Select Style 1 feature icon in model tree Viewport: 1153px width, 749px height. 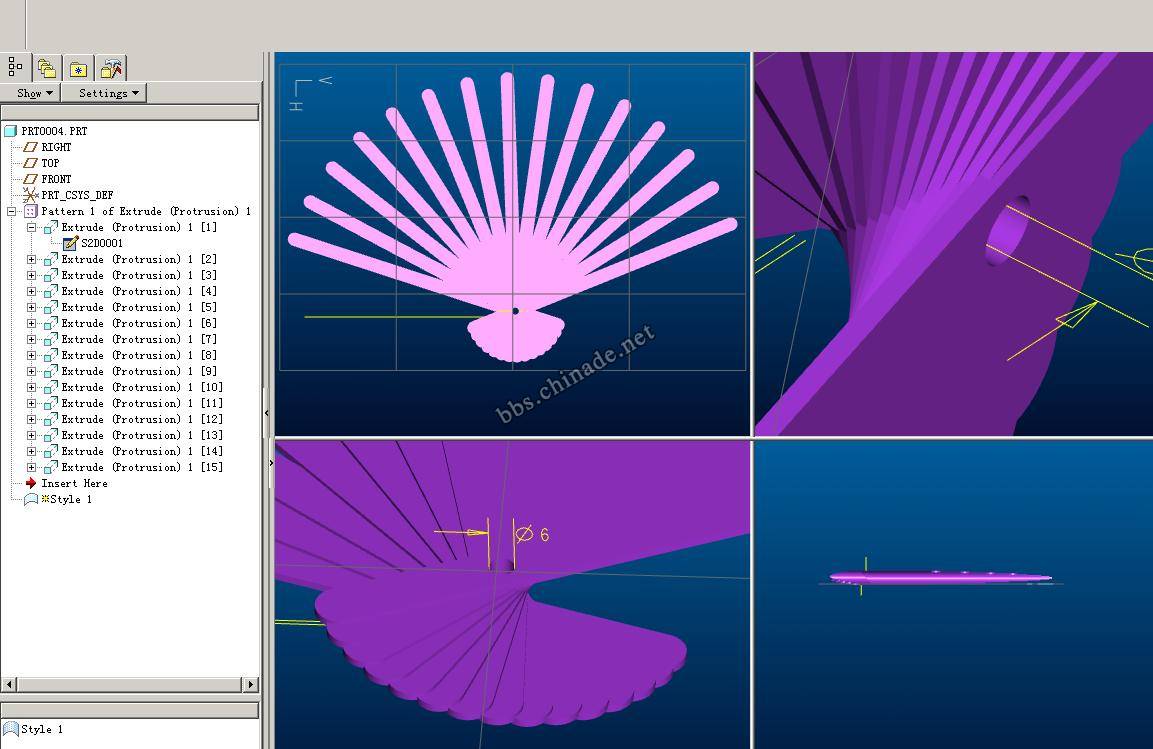[31, 499]
